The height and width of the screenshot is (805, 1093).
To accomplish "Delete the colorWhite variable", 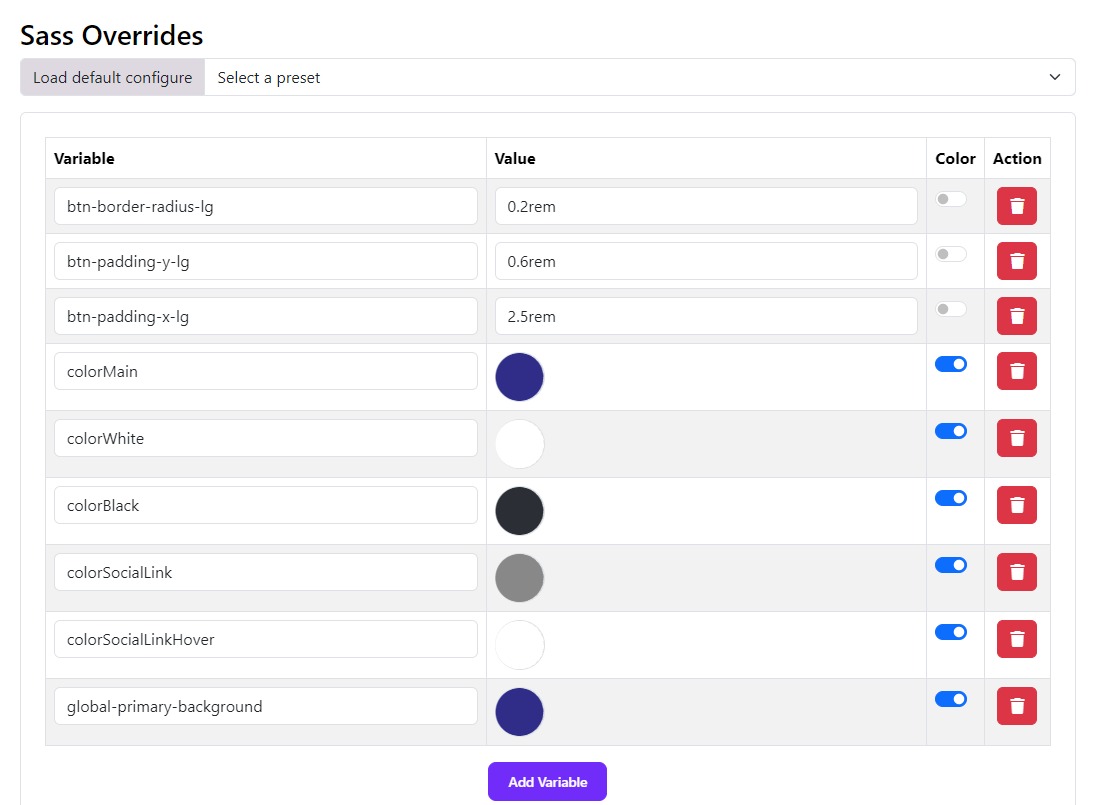I will 1016,438.
